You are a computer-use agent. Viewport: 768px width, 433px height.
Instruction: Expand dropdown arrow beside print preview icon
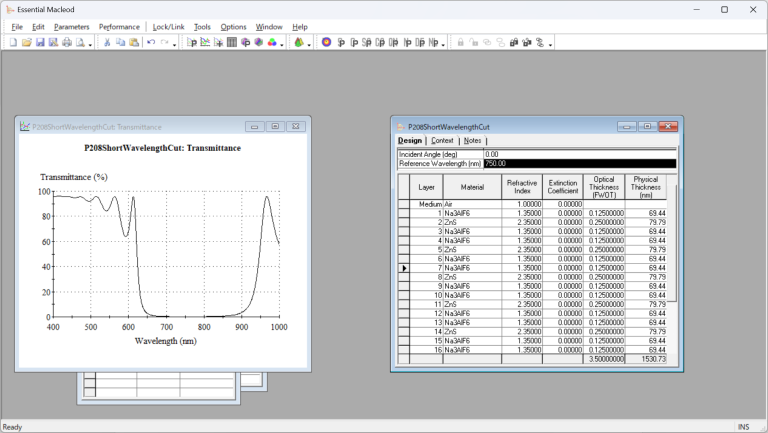(91, 44)
